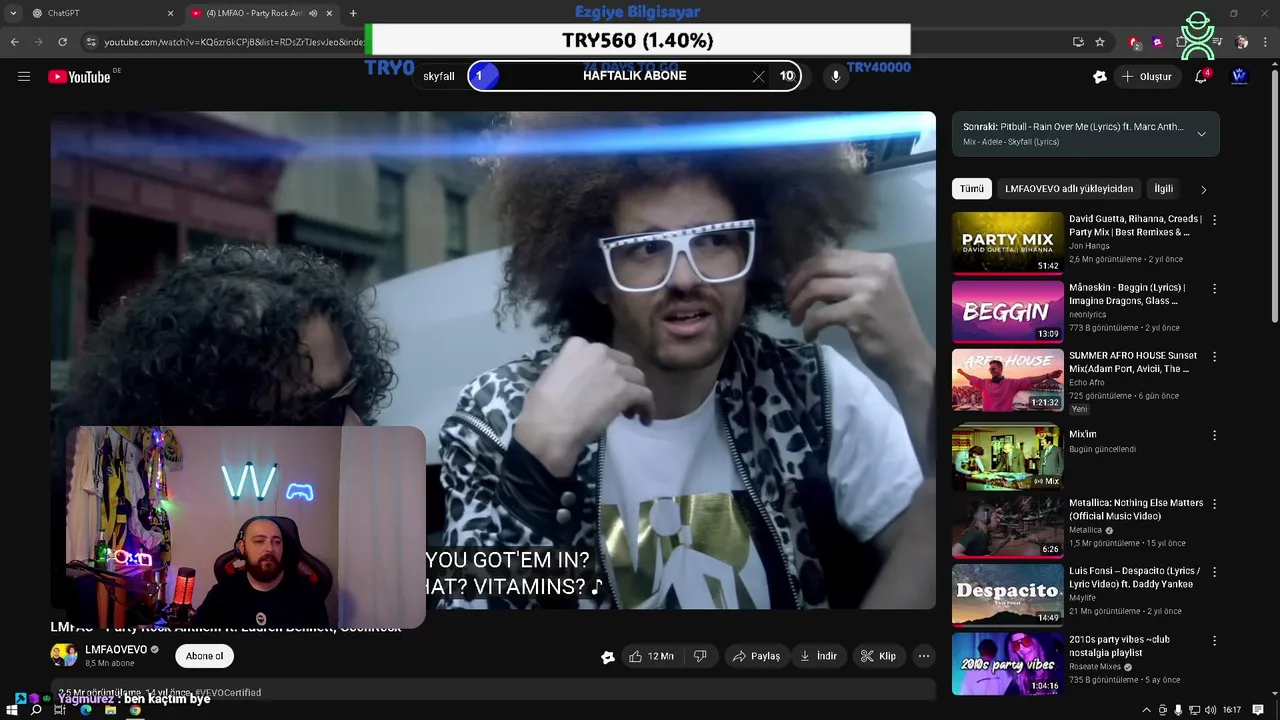The width and height of the screenshot is (1280, 720).
Task: Download video with İndir button
Action: pyautogui.click(x=818, y=656)
